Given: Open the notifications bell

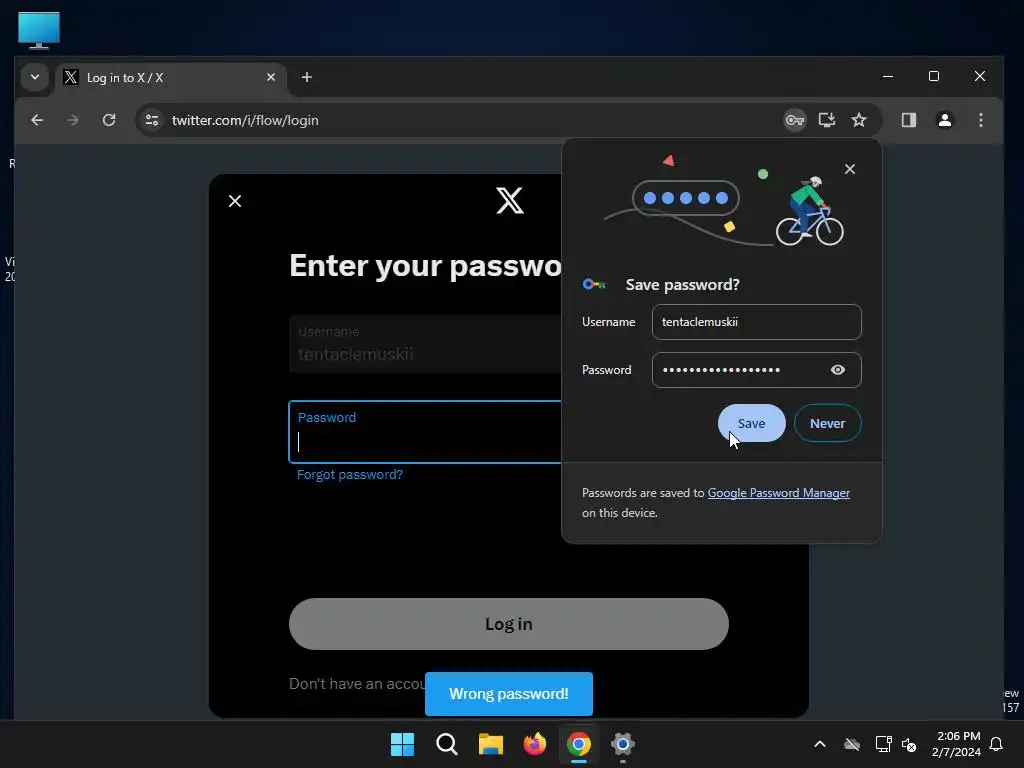Looking at the screenshot, I should [x=996, y=744].
